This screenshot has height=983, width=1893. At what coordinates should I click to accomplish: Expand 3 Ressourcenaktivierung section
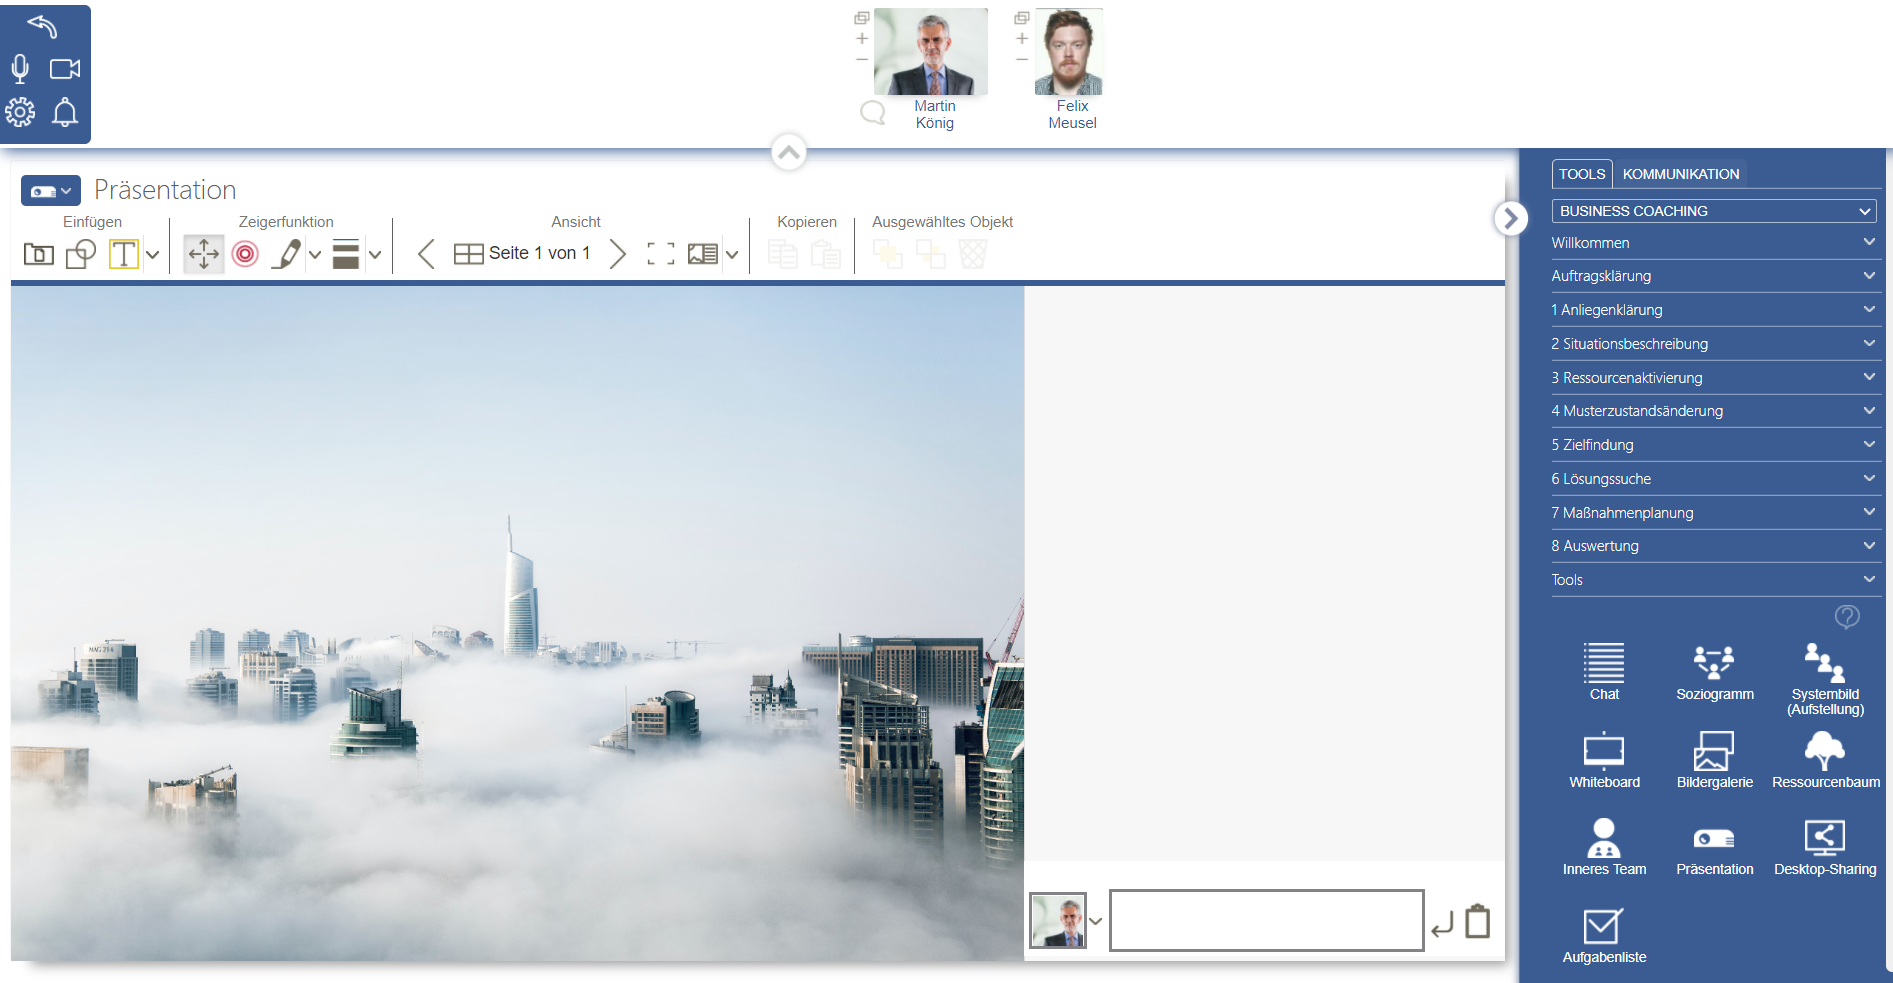(x=1714, y=378)
